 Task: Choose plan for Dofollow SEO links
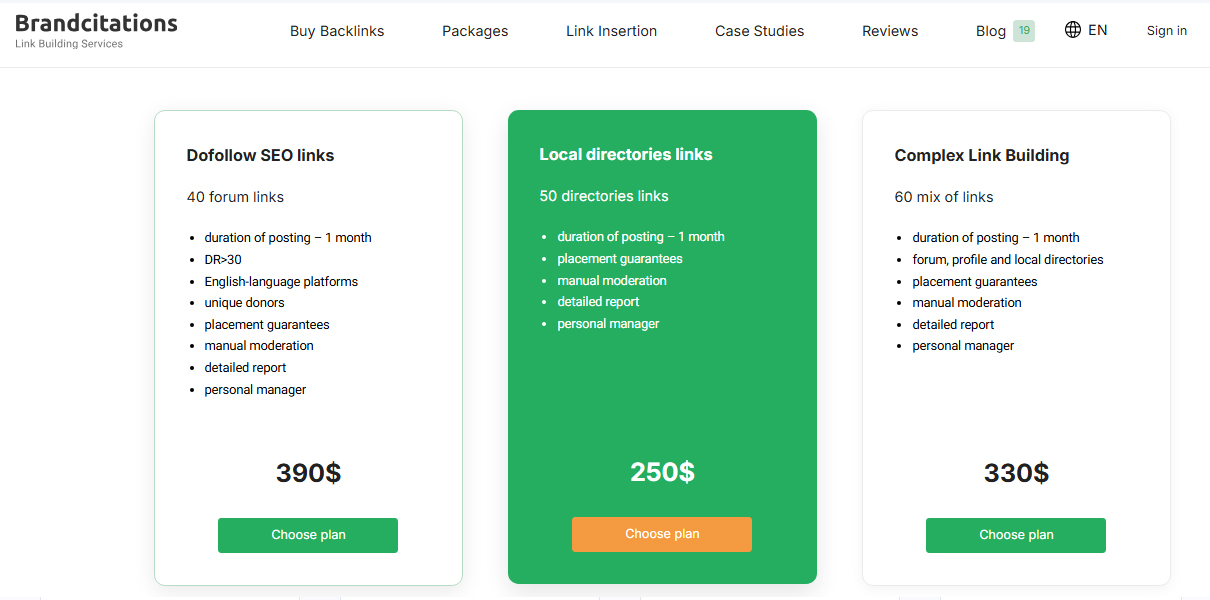pos(308,535)
